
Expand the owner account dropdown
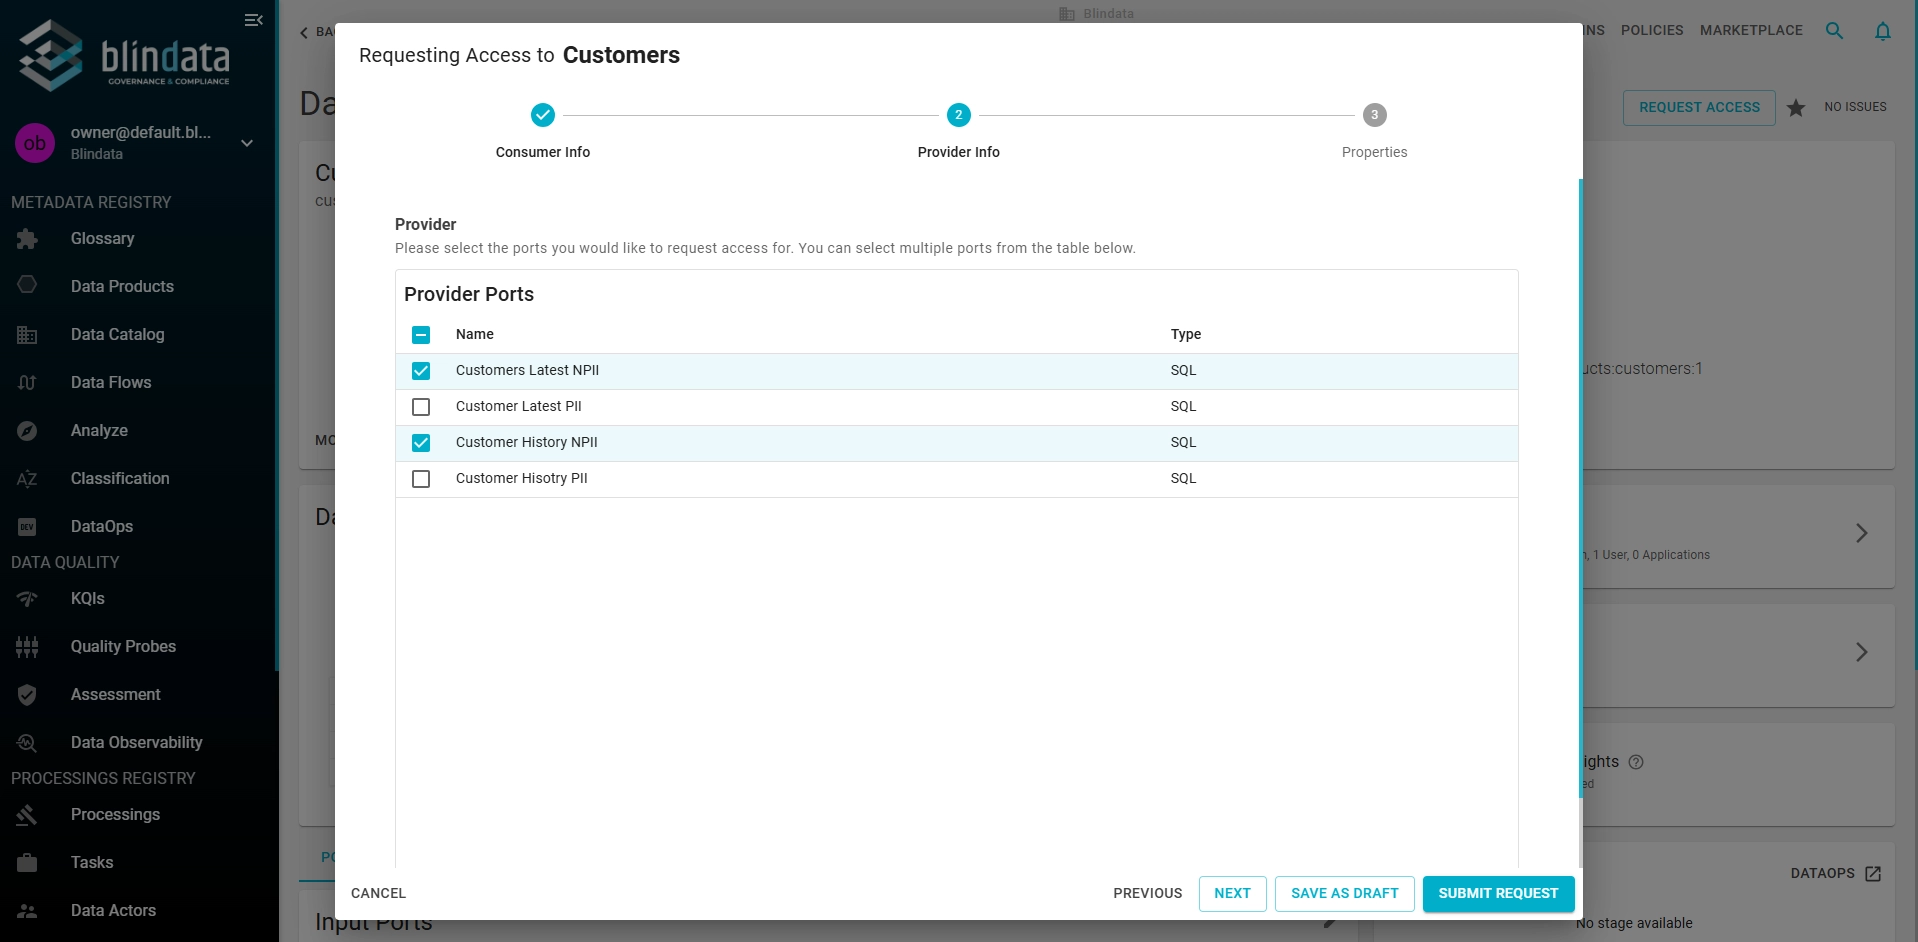click(x=247, y=143)
